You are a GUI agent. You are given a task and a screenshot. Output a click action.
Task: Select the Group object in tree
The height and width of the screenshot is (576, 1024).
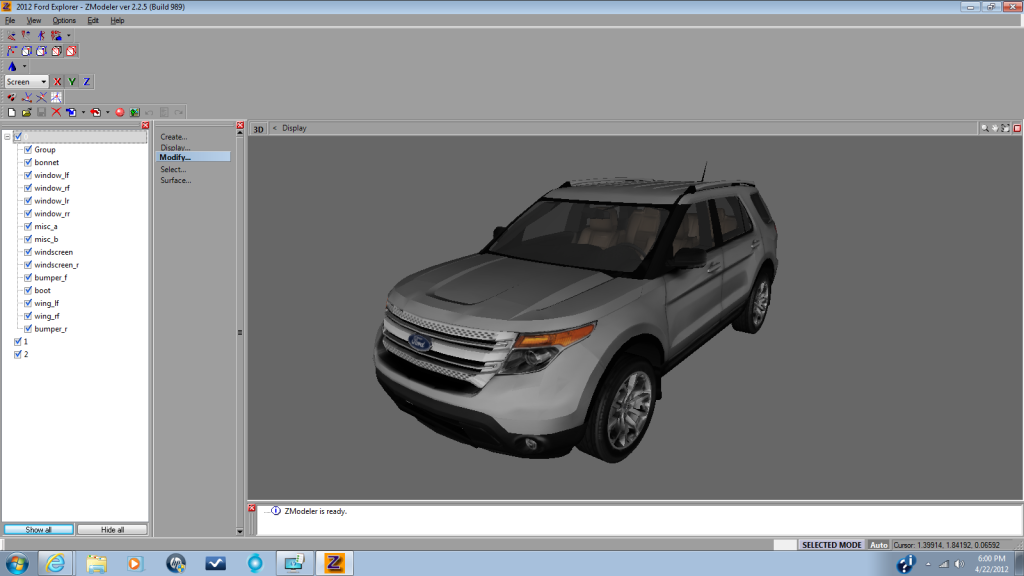(x=45, y=150)
